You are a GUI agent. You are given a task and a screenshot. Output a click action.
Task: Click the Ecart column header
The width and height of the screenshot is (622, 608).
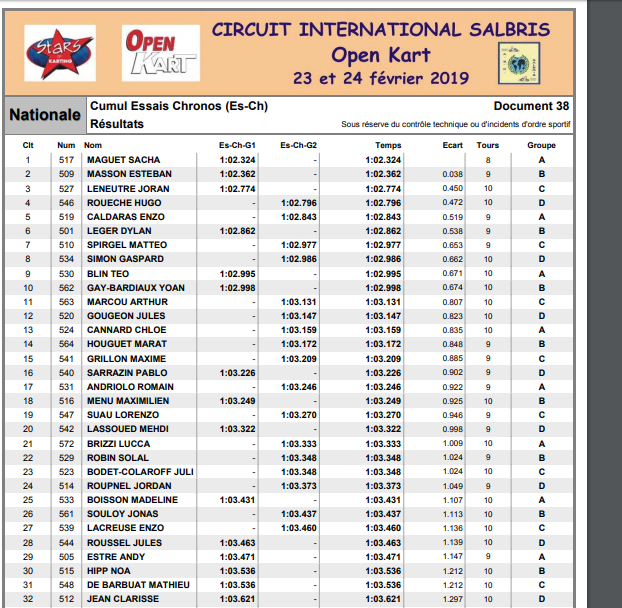coord(452,145)
